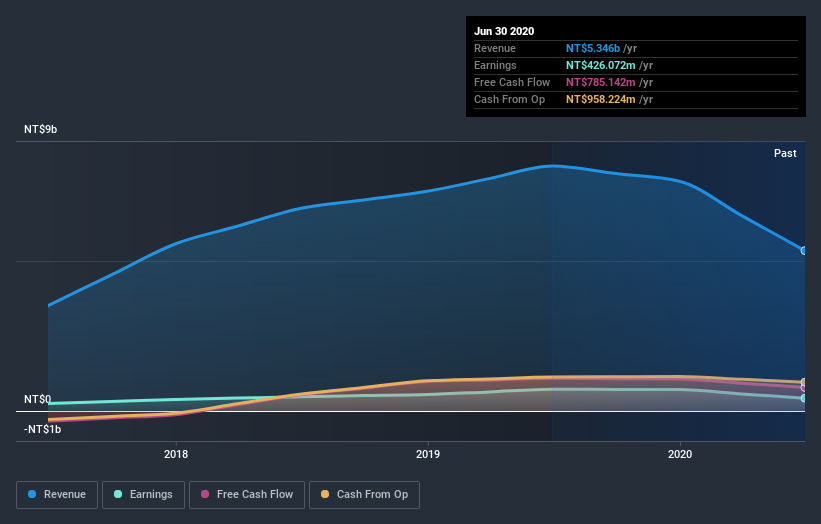Click the -NT$1b y-axis label
Image resolution: width=821 pixels, height=524 pixels.
42,429
